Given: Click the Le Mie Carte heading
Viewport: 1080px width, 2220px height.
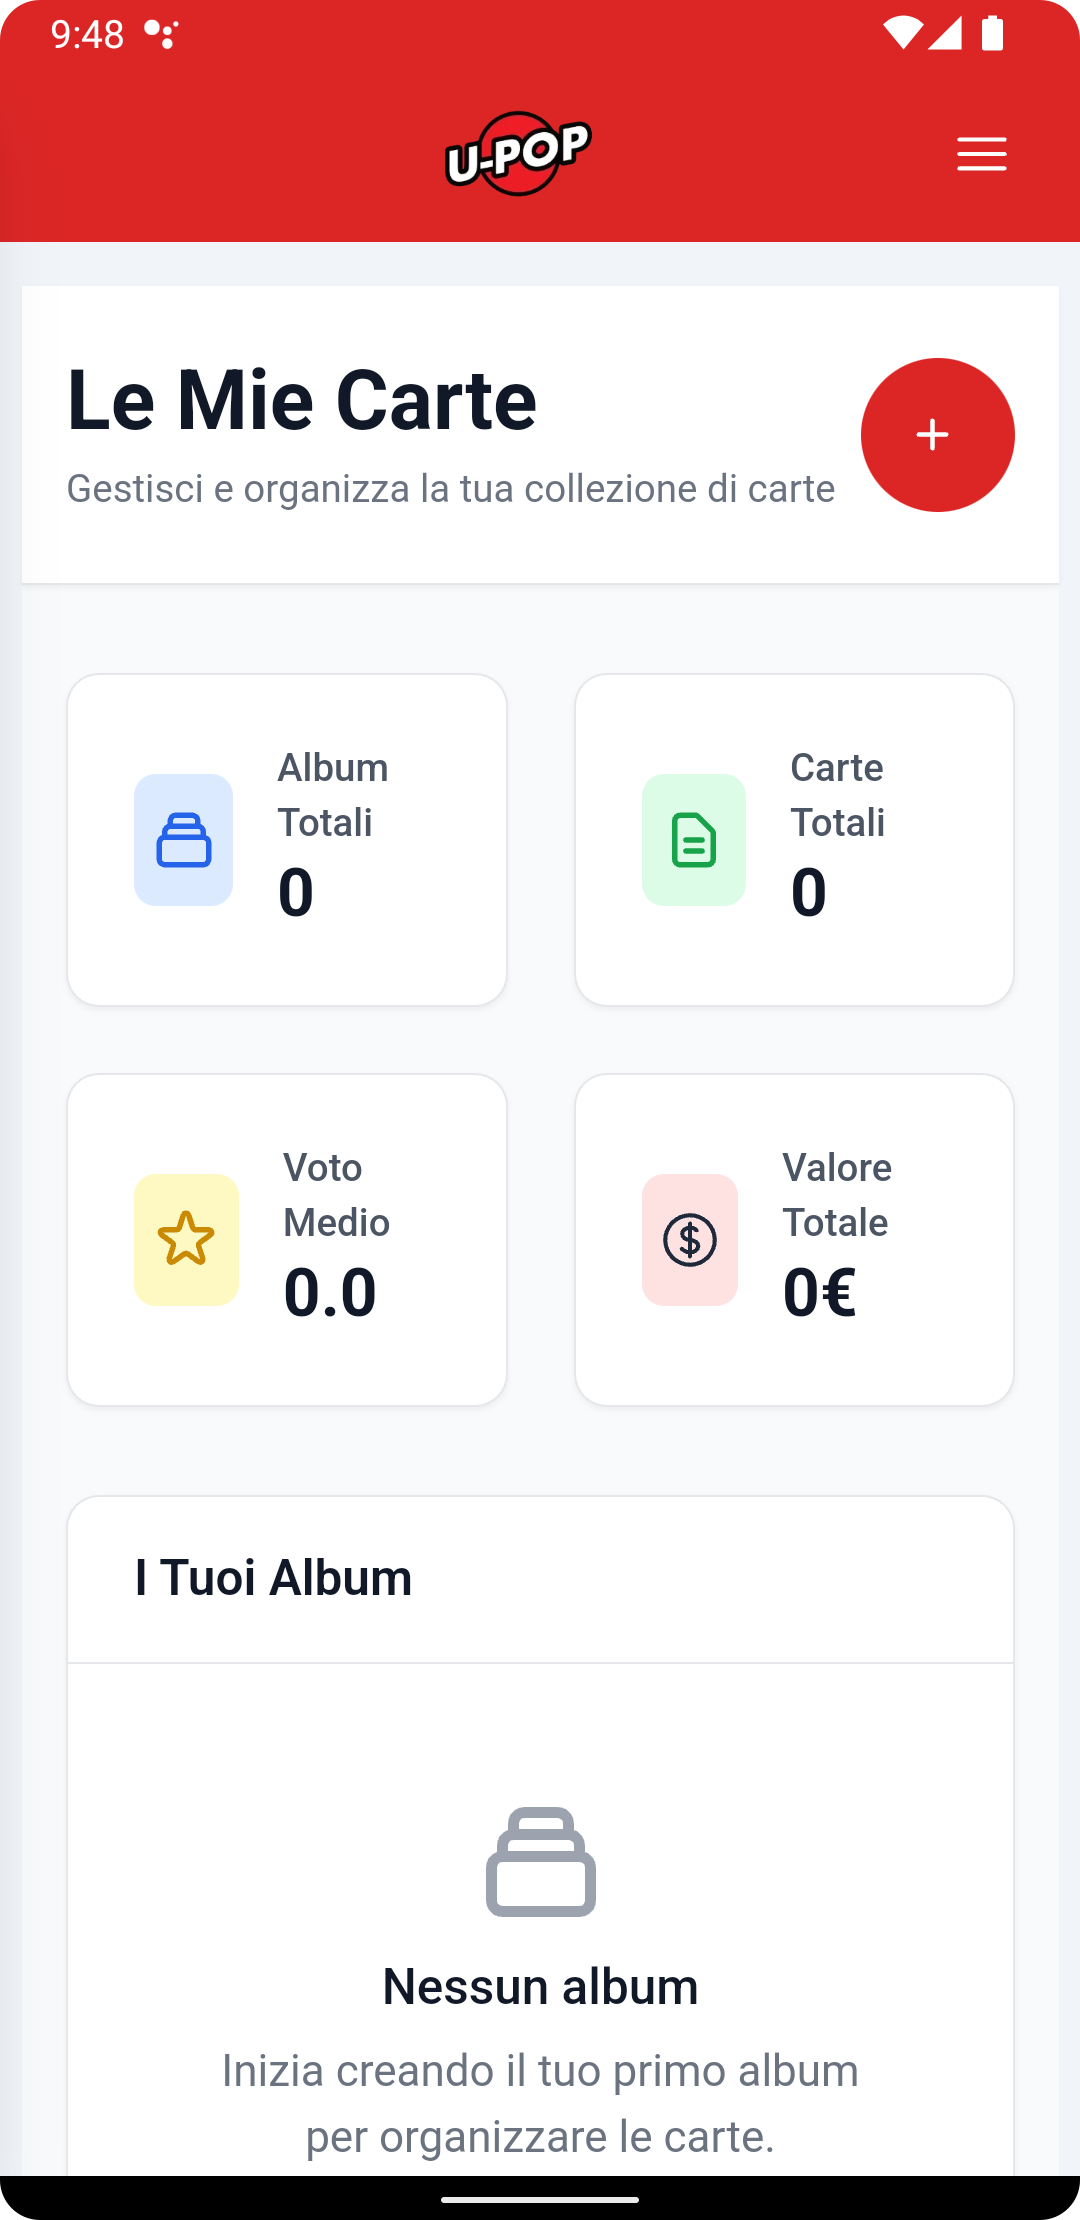Looking at the screenshot, I should (x=302, y=400).
